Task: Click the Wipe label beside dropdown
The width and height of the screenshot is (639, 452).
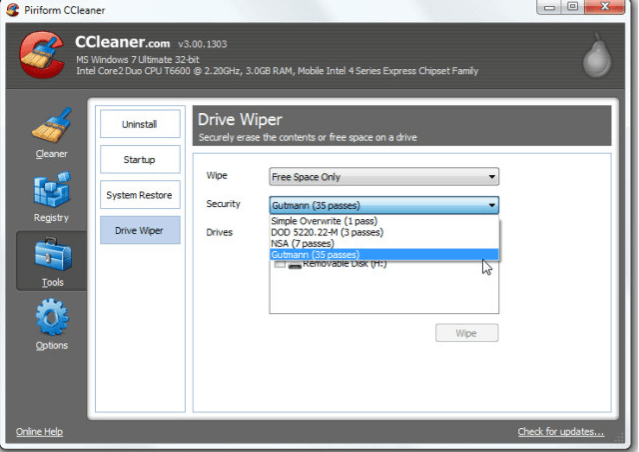Action: (x=217, y=176)
